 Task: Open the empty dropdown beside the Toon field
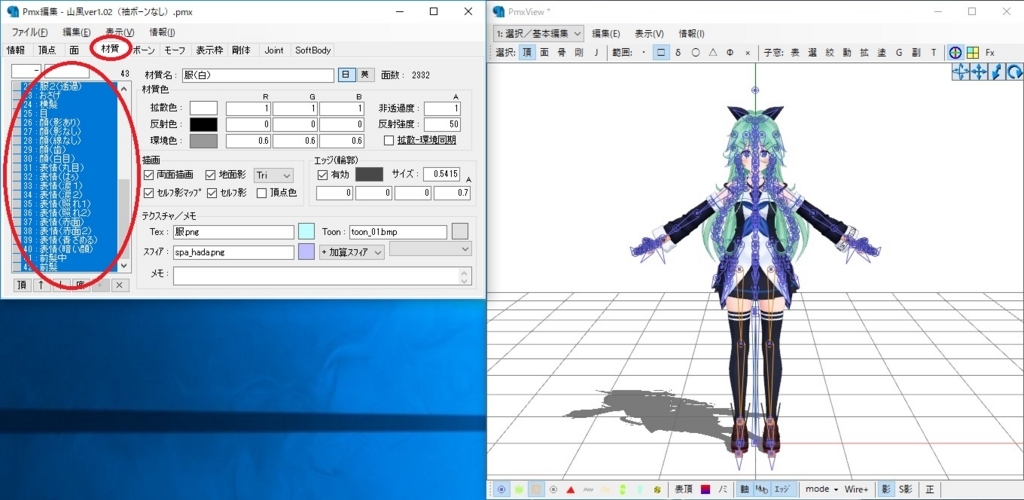(x=430, y=249)
